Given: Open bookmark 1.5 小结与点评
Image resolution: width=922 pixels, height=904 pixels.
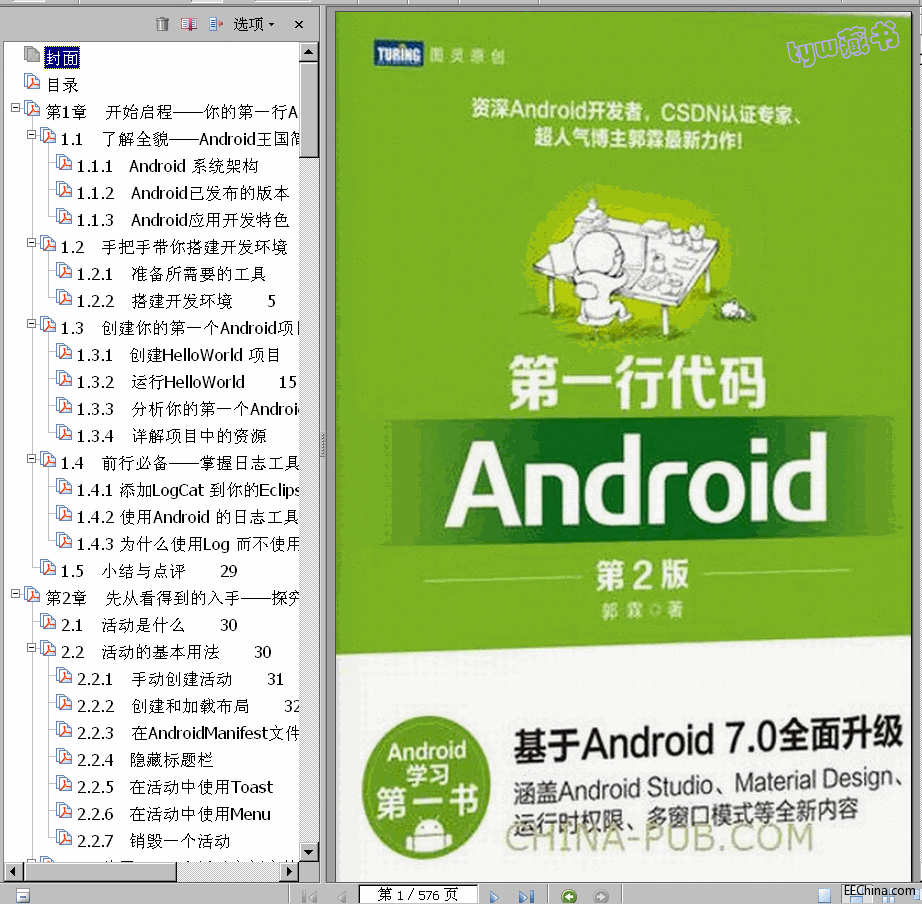Looking at the screenshot, I should (x=149, y=571).
